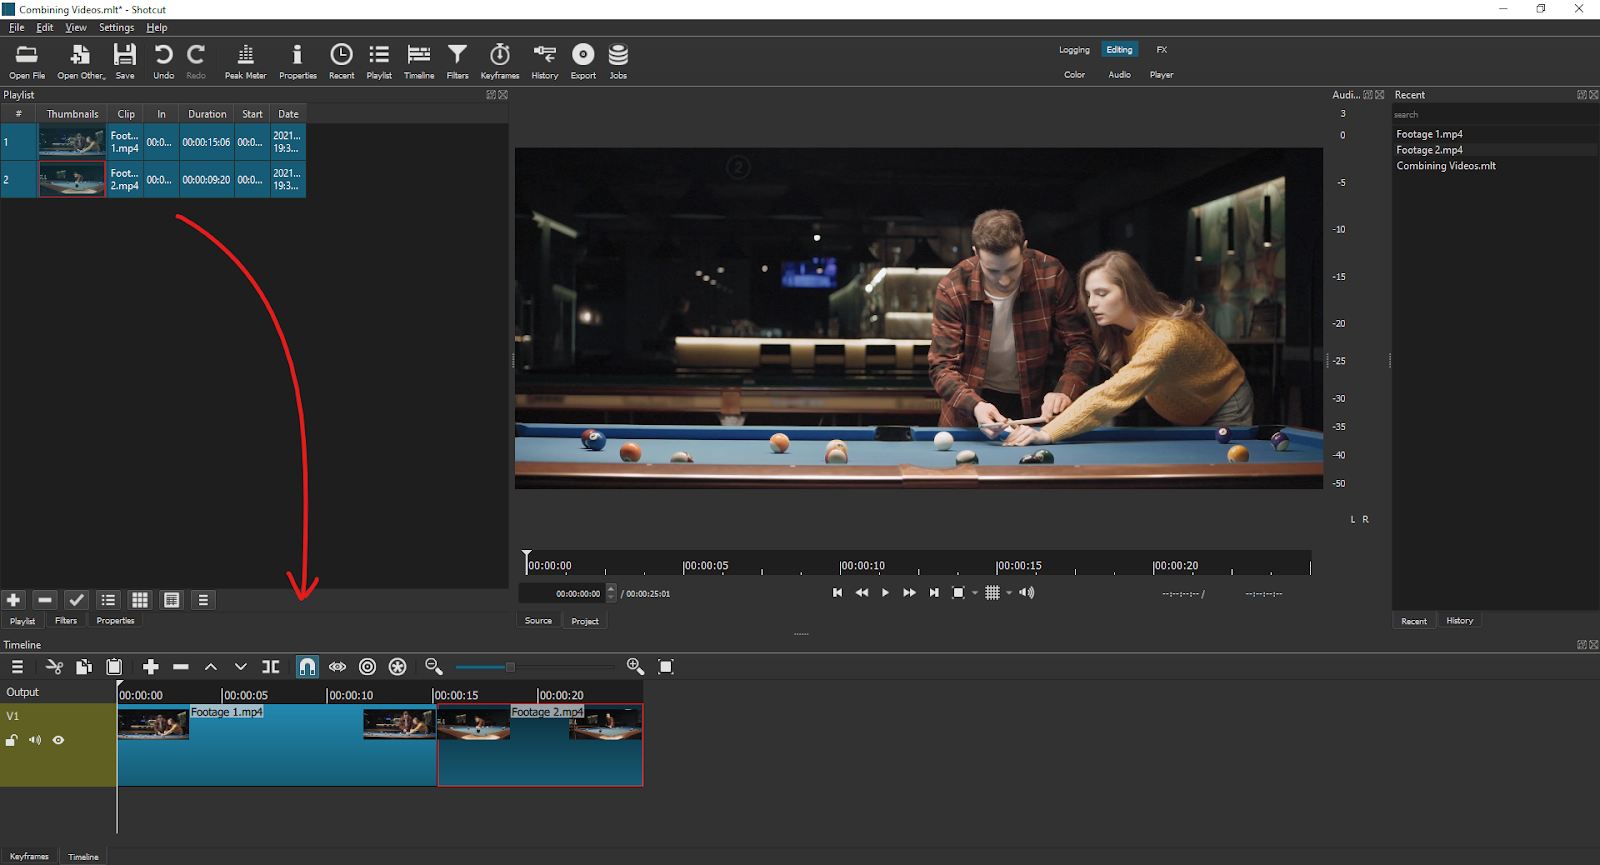Skip to the previous point in player
This screenshot has width=1600, height=865.
837,593
